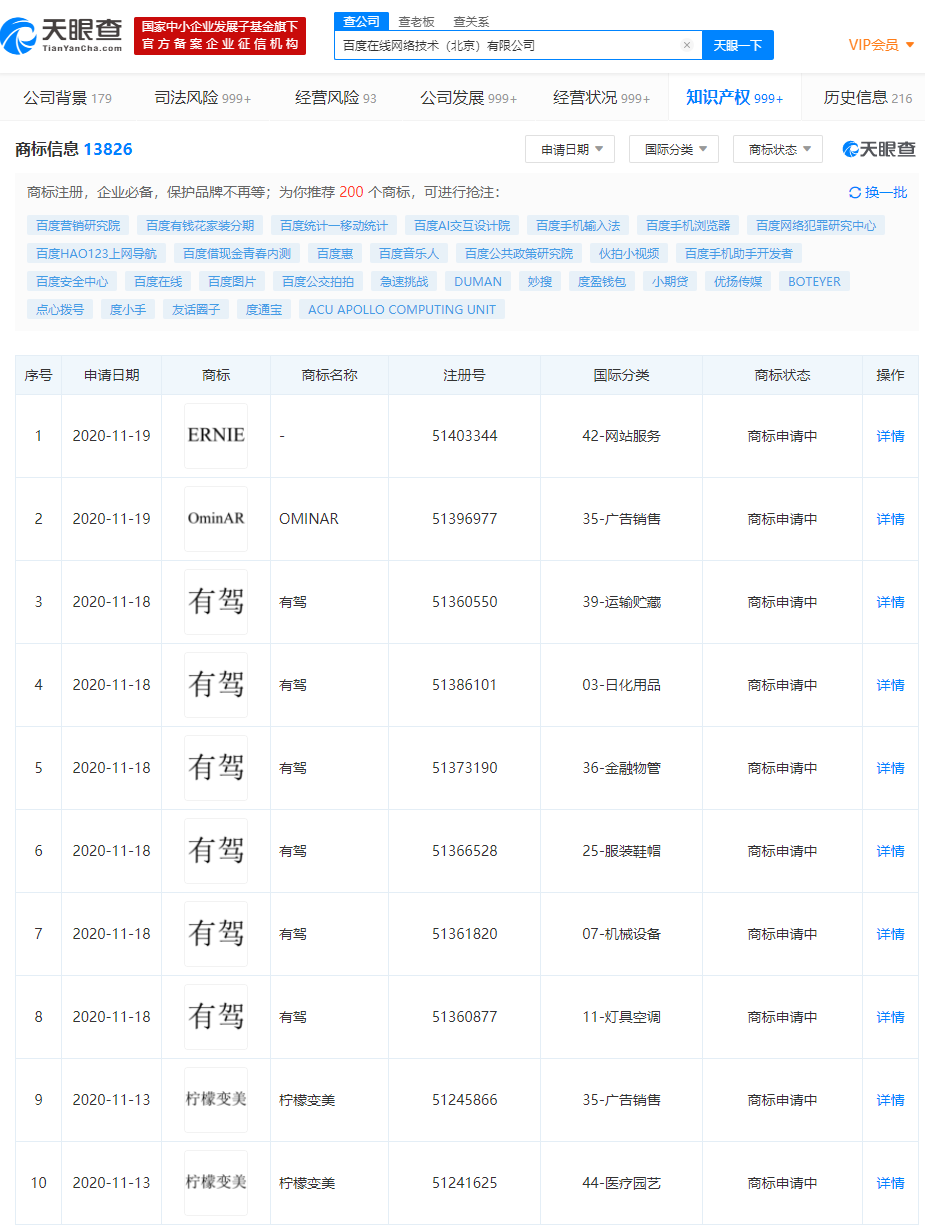This screenshot has width=925, height=1229.
Task: Select 百度营销研究院 trademark tag
Action: pos(78,226)
